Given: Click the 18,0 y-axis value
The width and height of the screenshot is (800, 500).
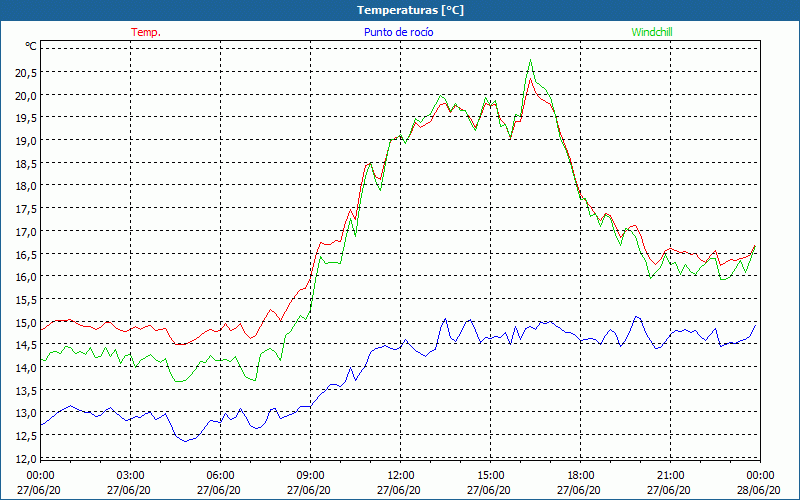Looking at the screenshot, I should tap(26, 186).
